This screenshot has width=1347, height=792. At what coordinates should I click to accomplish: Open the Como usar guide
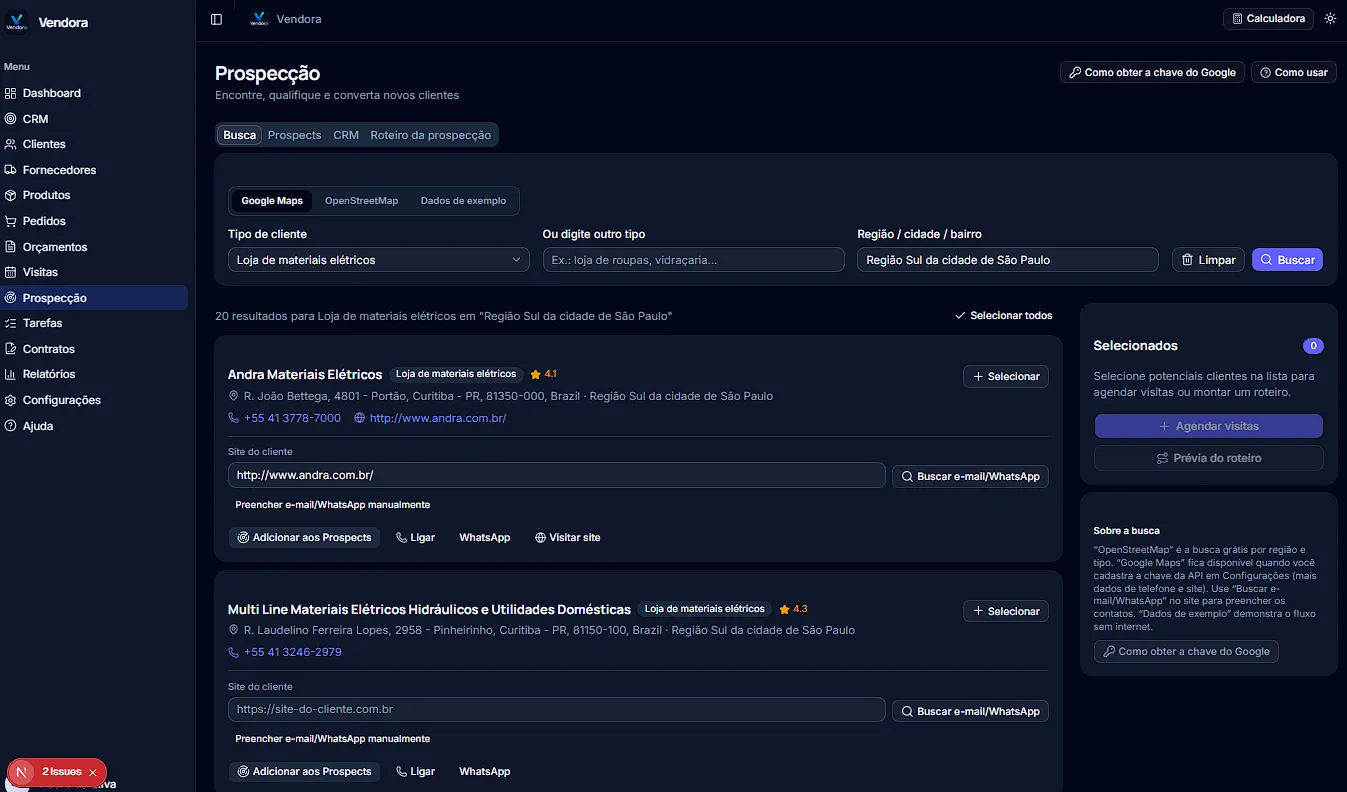tap(1294, 72)
